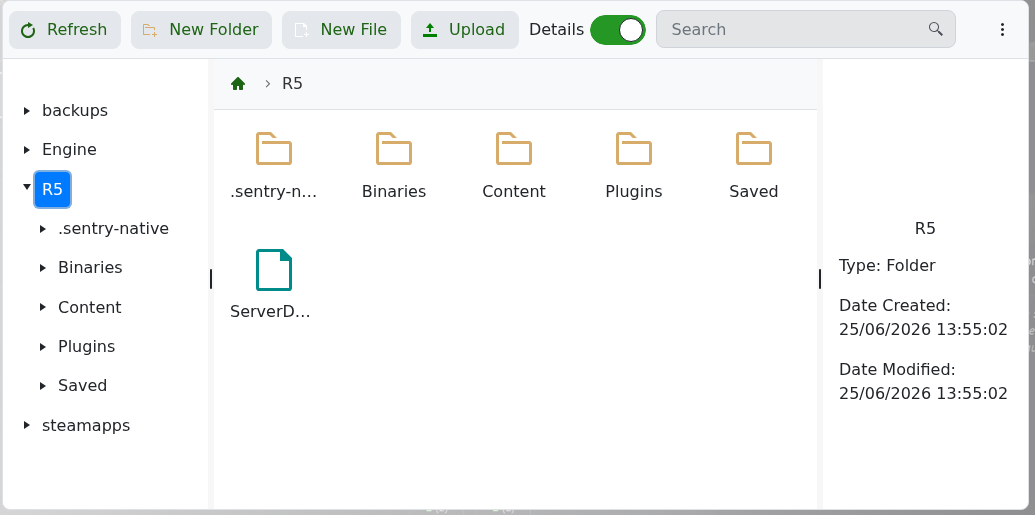This screenshot has width=1035, height=515.
Task: Click the Date Modified value text
Action: [x=923, y=394]
